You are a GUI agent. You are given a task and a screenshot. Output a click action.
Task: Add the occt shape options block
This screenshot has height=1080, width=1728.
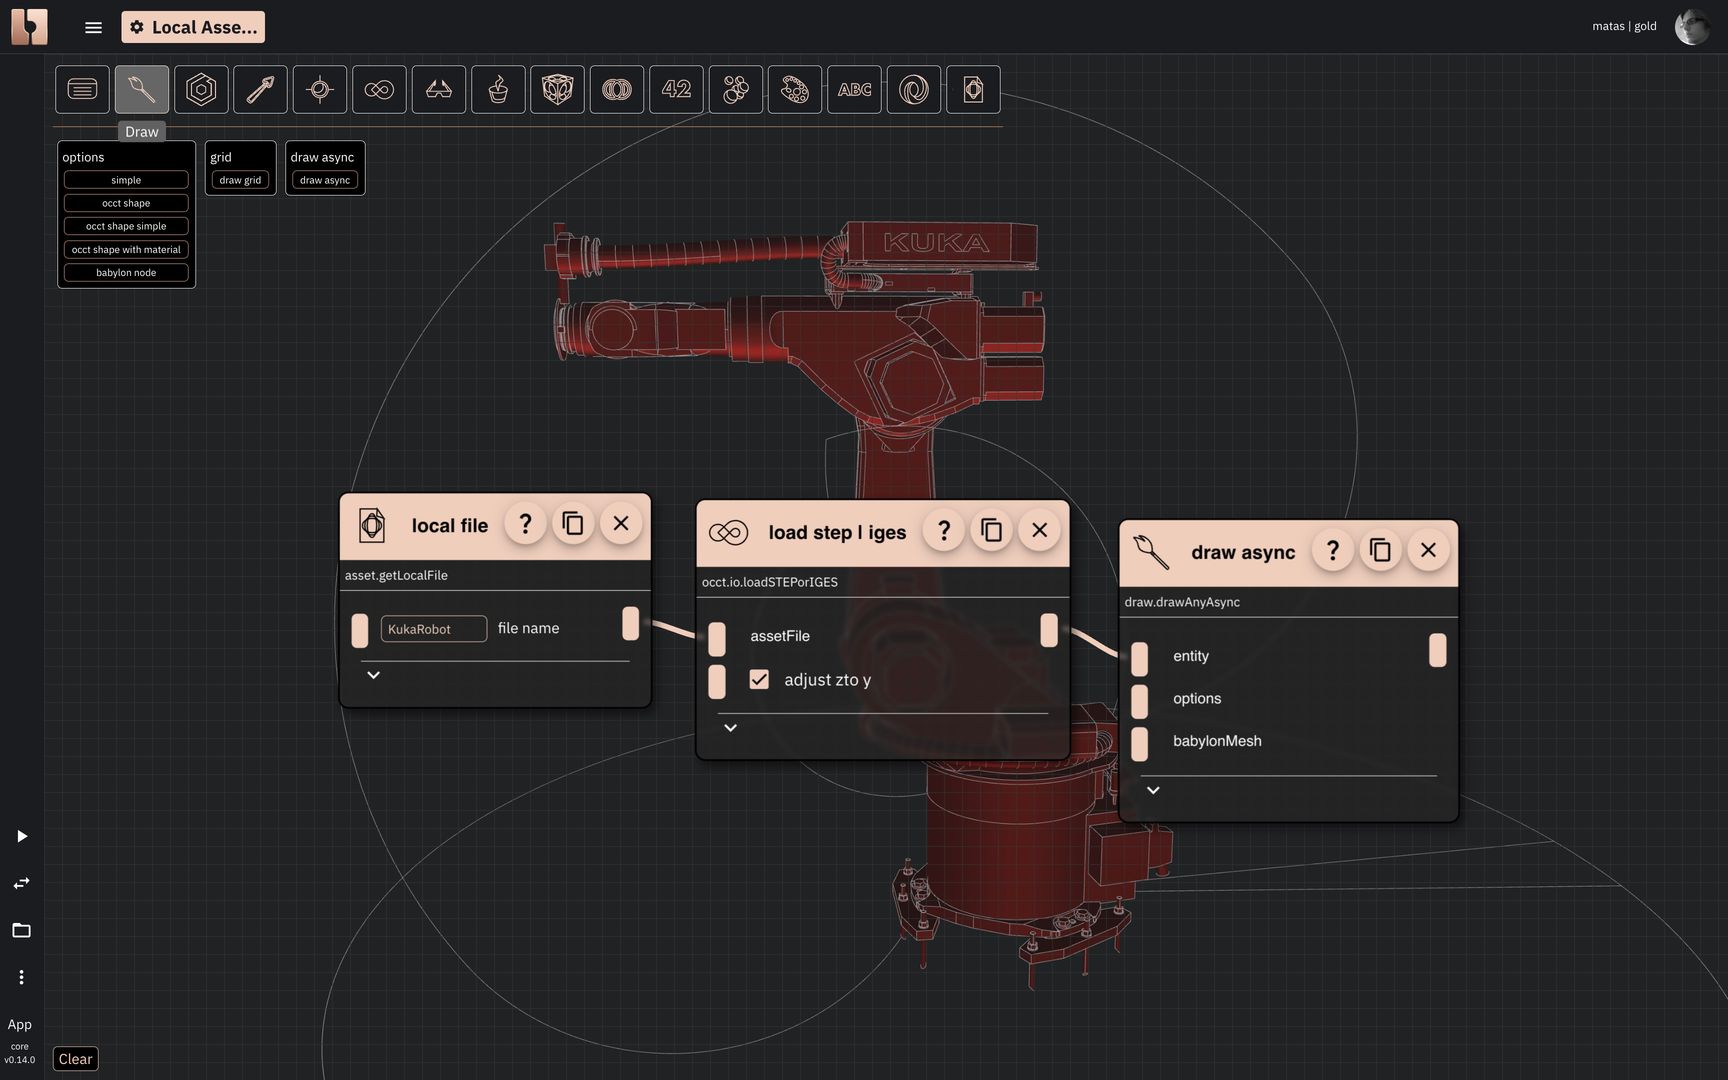point(126,203)
